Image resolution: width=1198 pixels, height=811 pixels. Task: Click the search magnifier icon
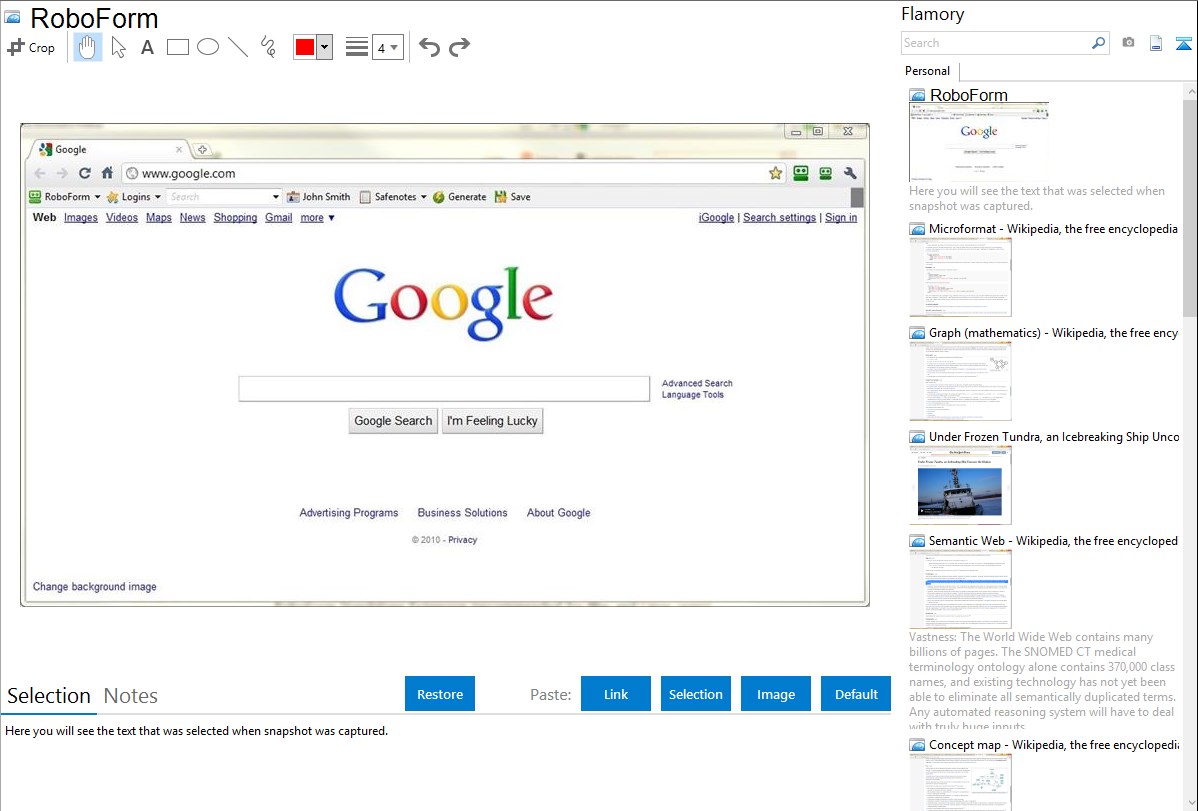tap(1099, 43)
